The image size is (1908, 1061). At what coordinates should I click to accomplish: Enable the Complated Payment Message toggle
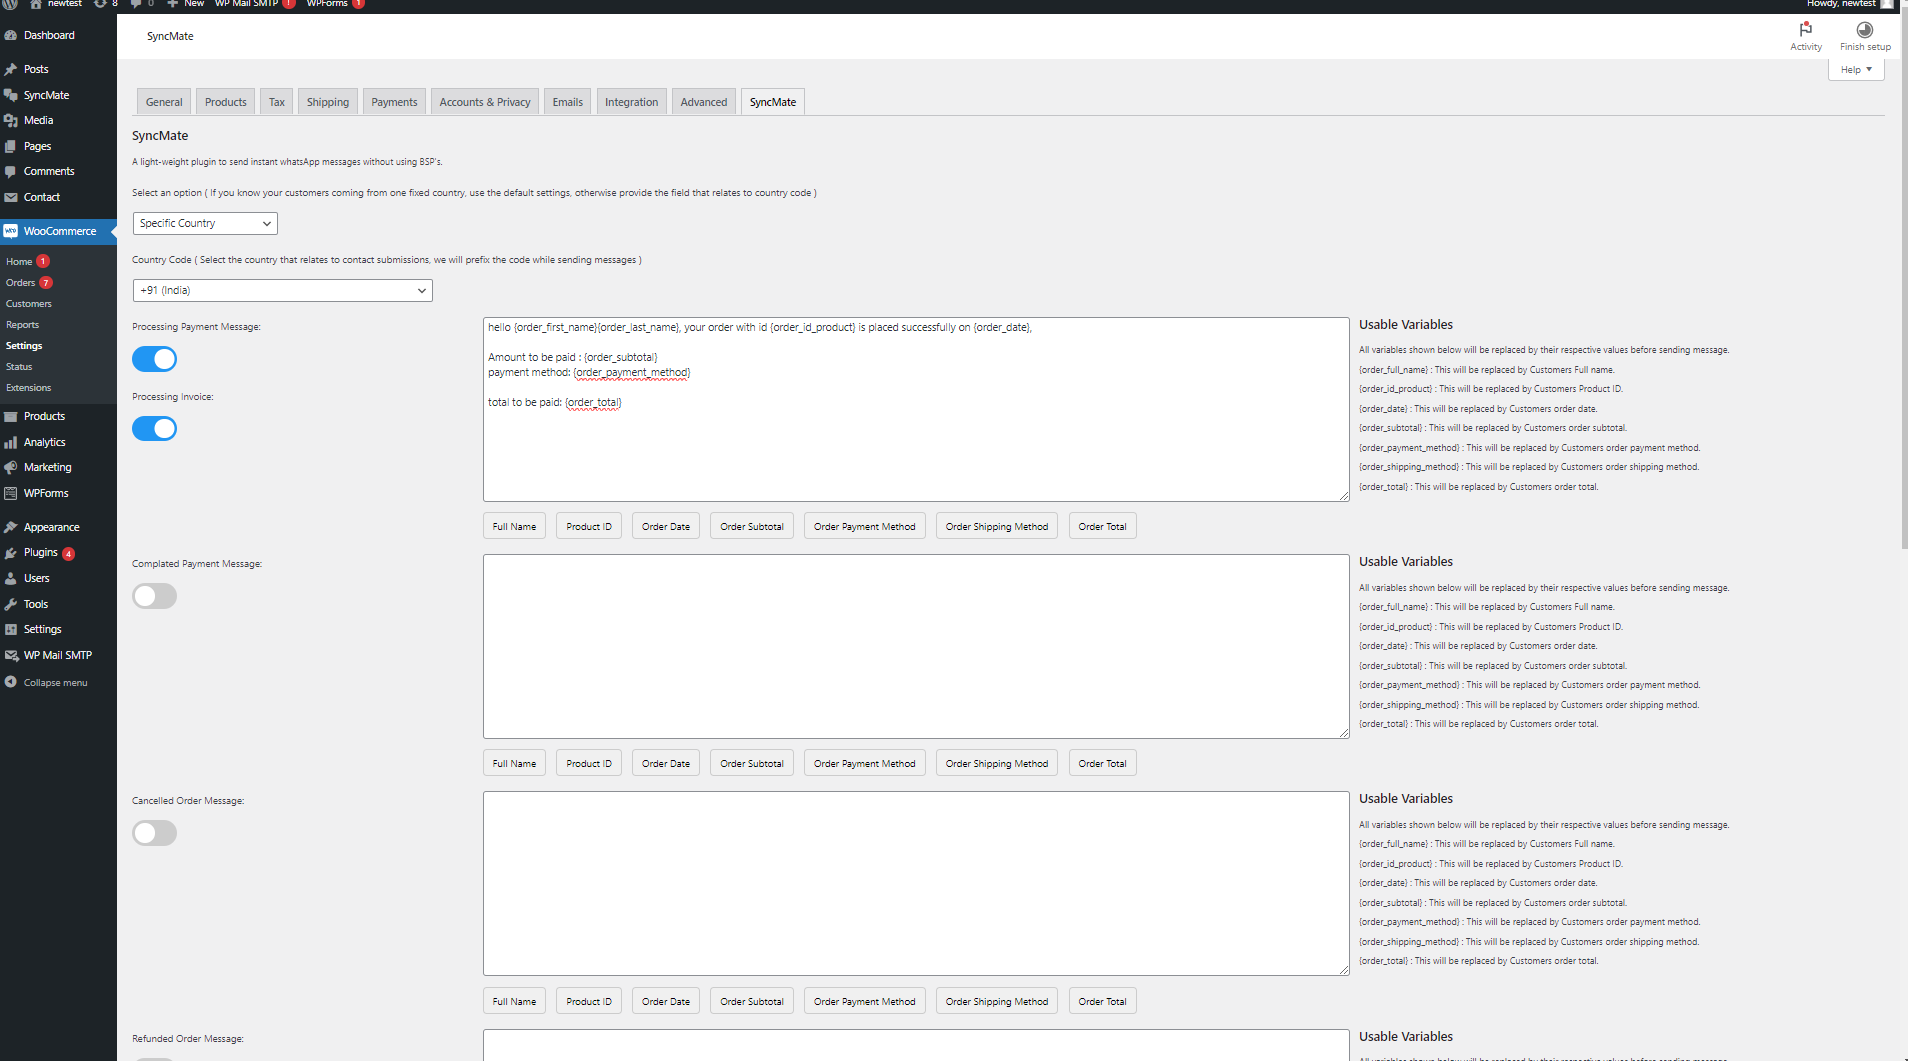point(154,596)
